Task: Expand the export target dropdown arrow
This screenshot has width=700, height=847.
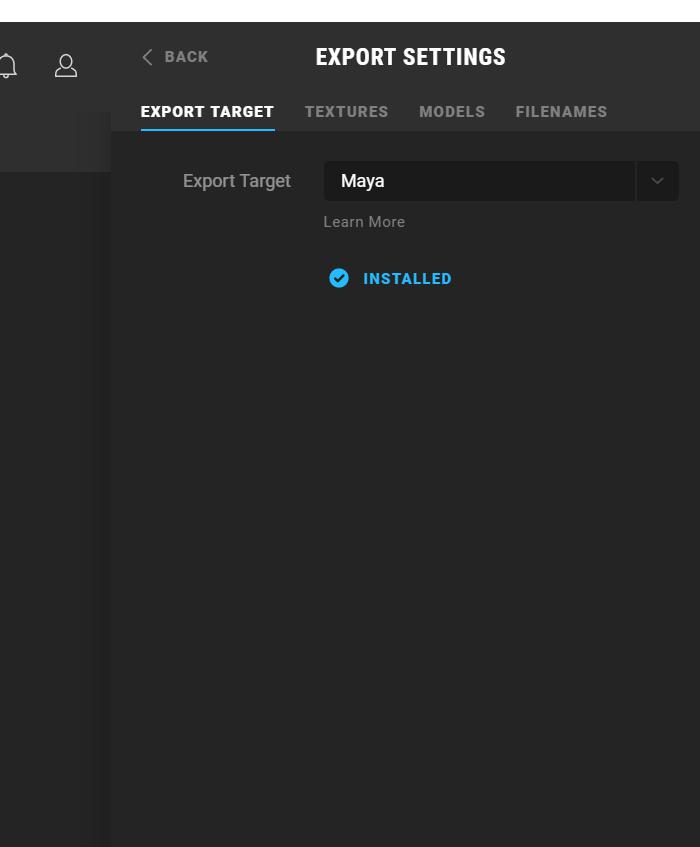Action: pyautogui.click(x=657, y=181)
